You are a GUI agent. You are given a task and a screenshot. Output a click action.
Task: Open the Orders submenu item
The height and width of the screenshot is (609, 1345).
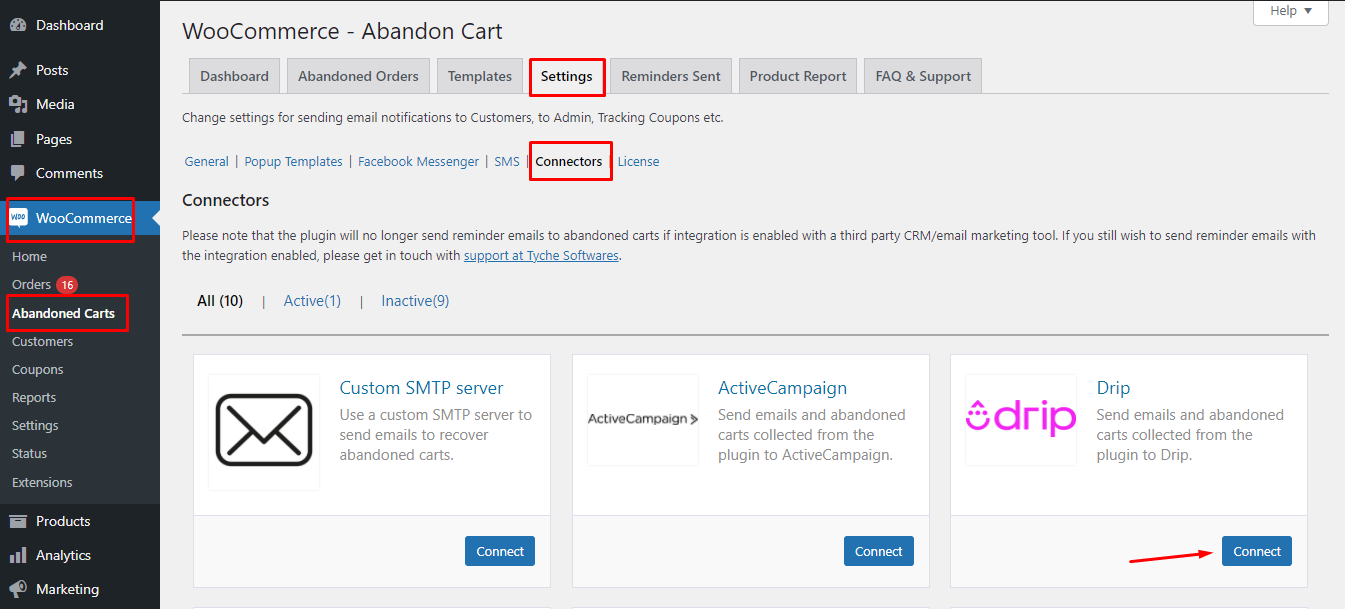click(31, 285)
